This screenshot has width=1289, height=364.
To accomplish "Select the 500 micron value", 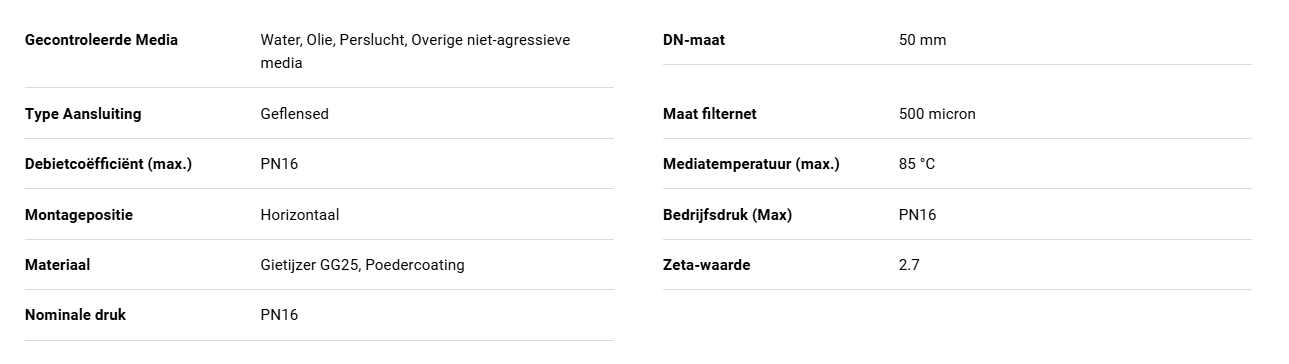I will coord(937,114).
